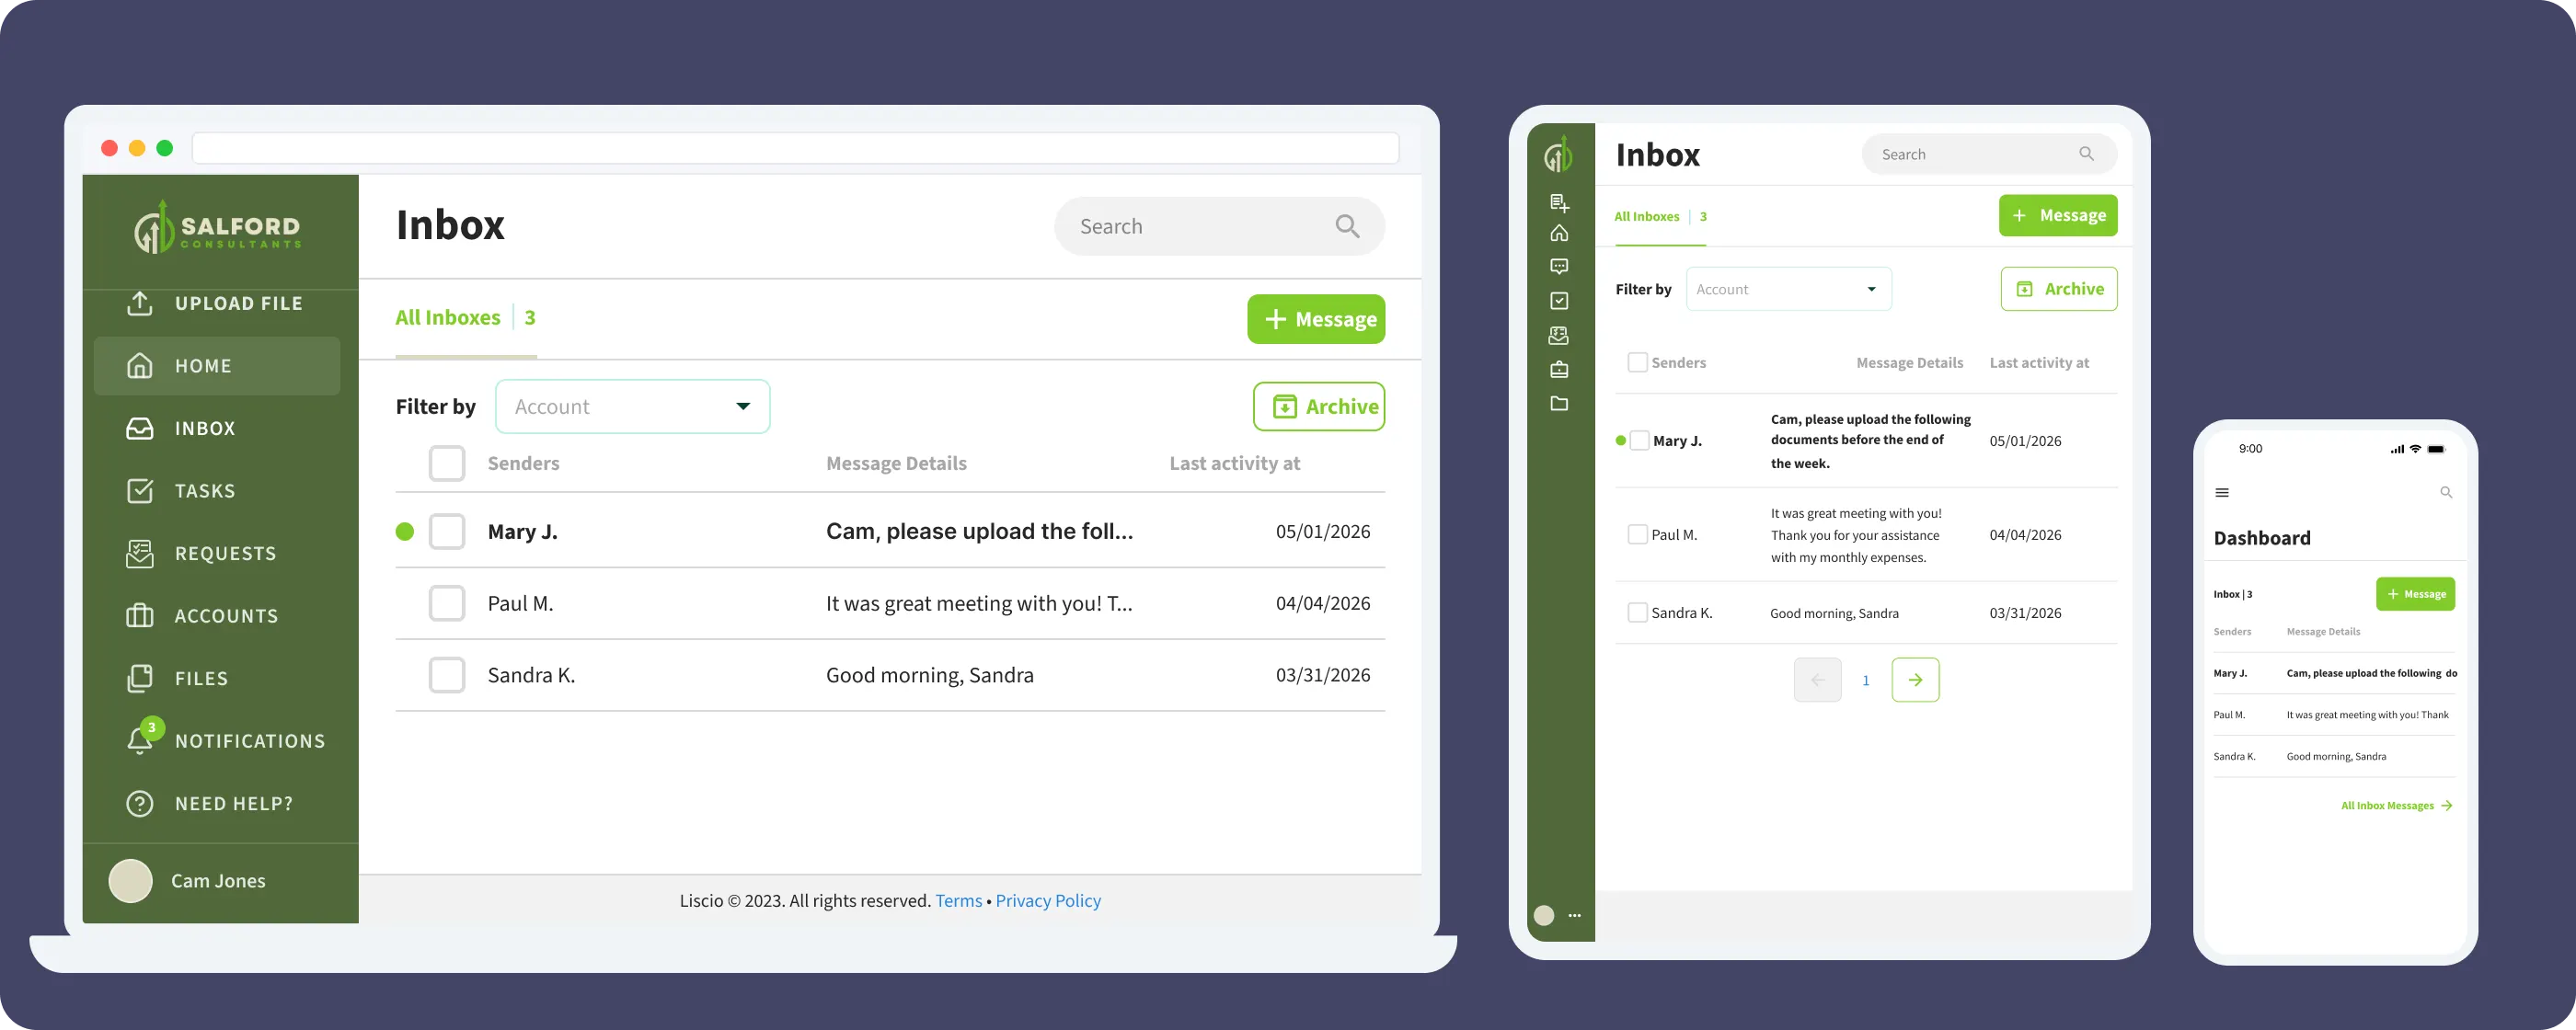Click the green Message button on laptop
This screenshot has height=1030, width=2576.
(x=1315, y=319)
